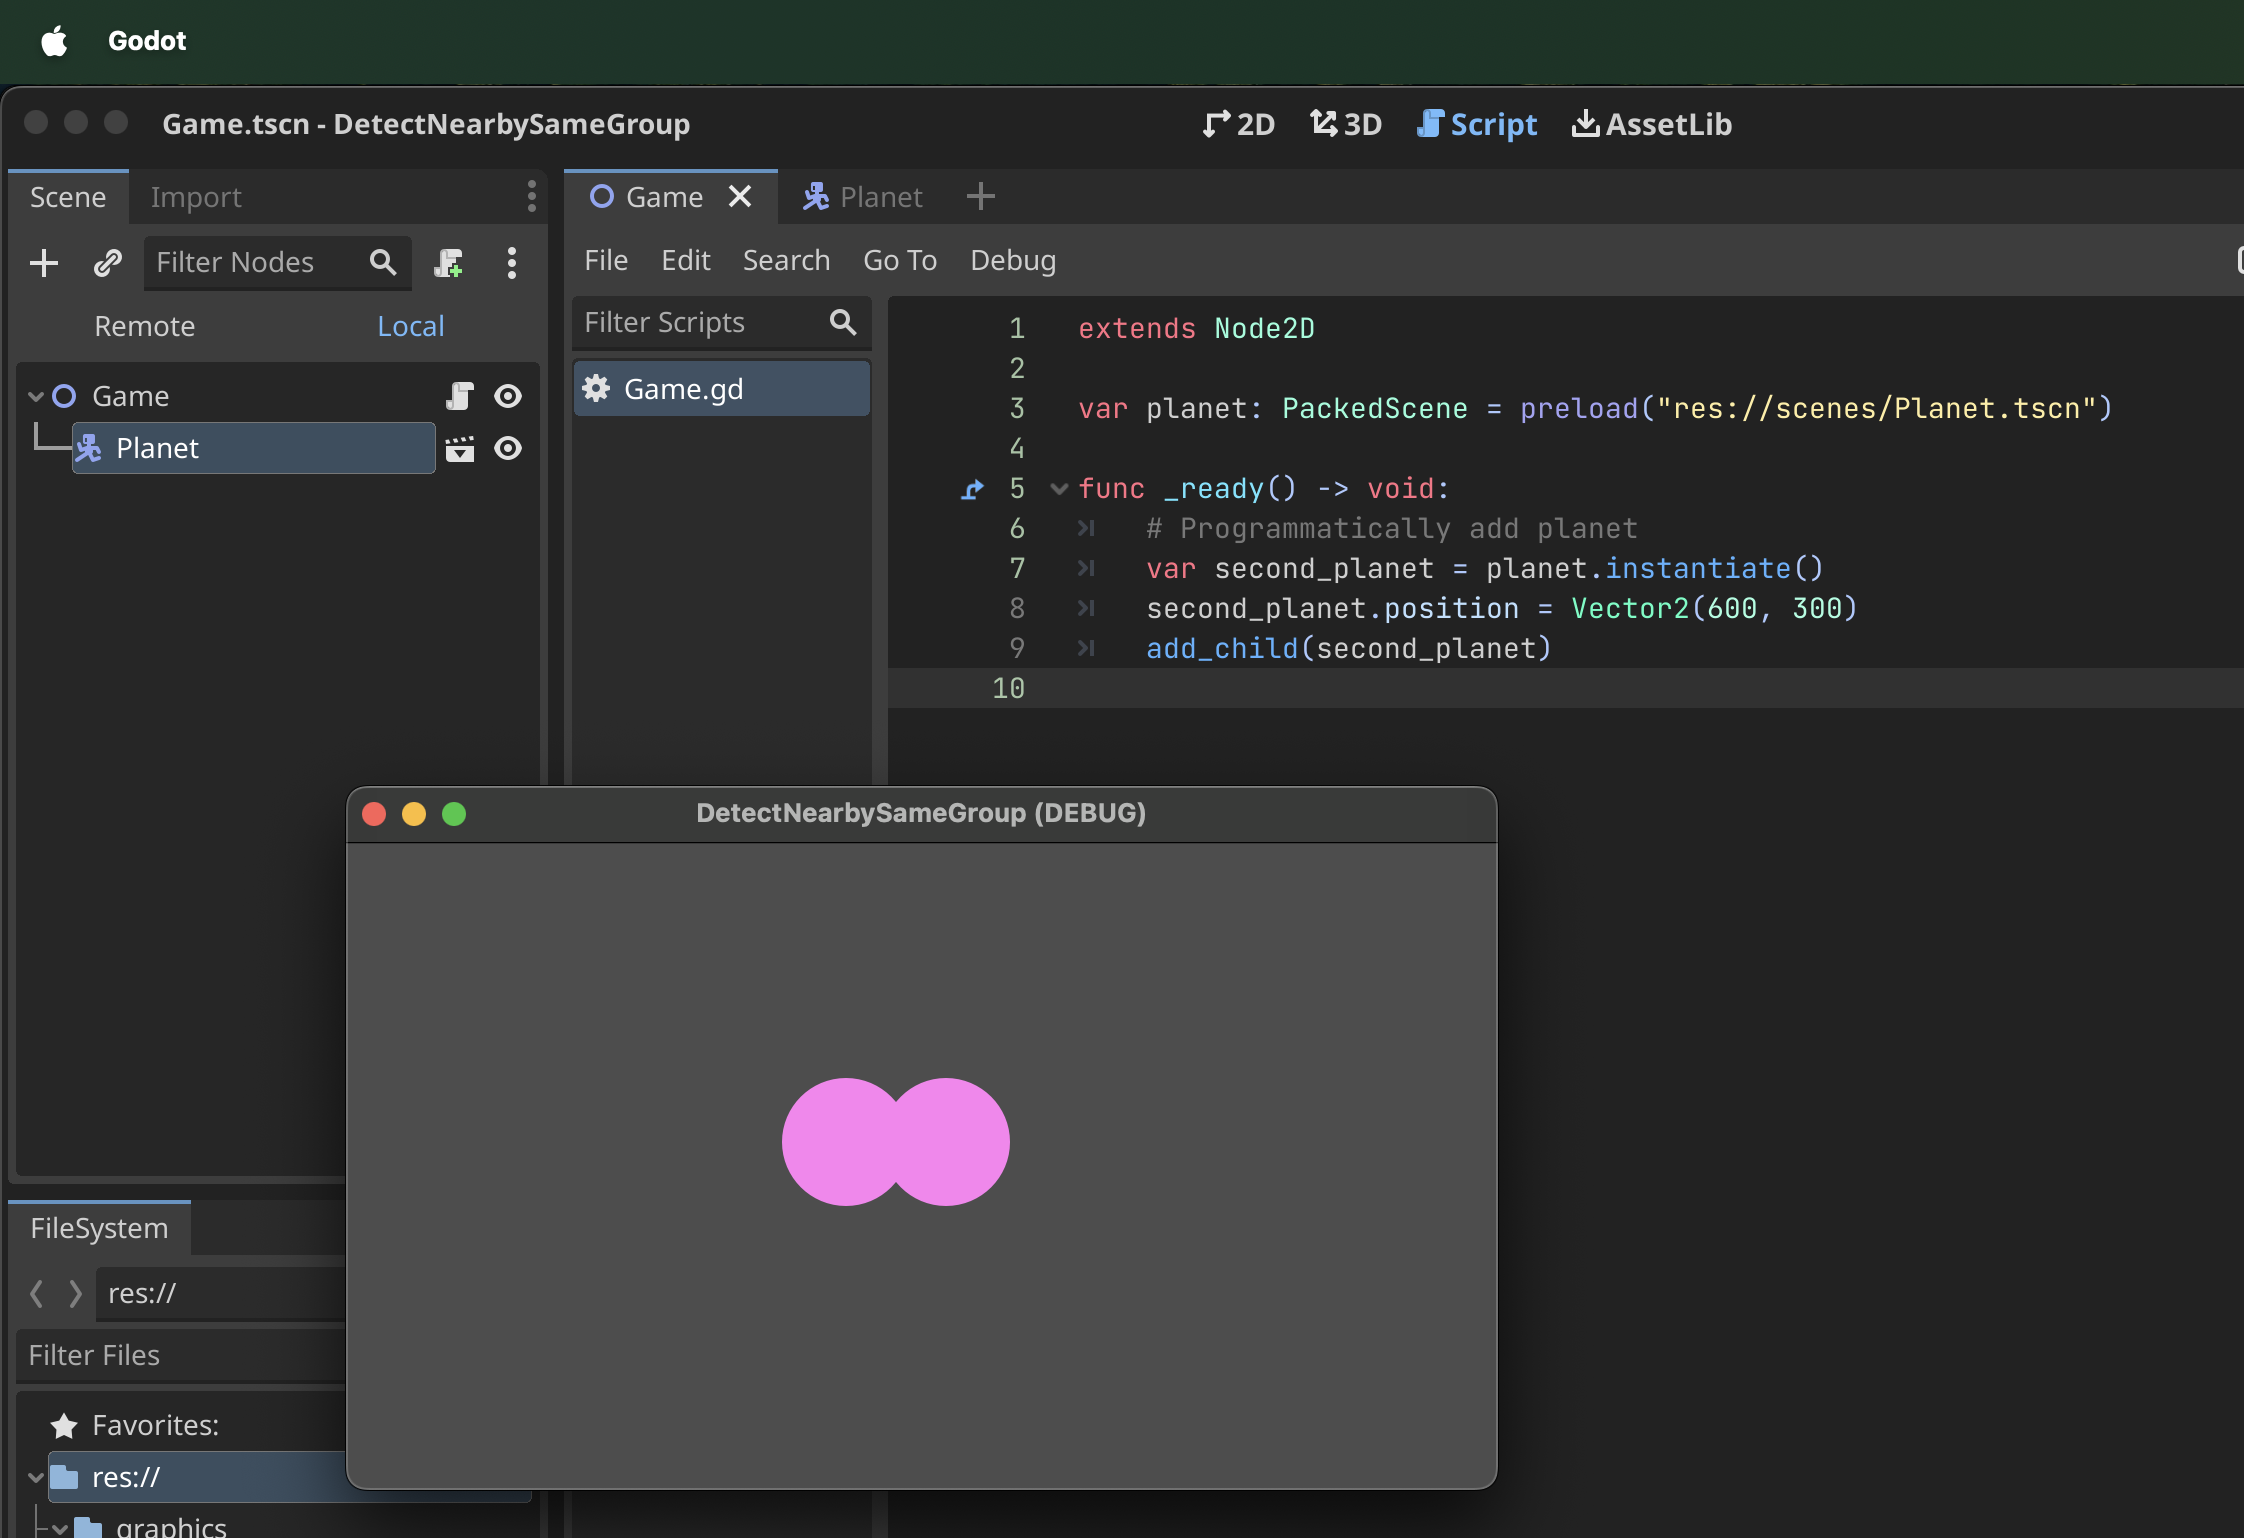Switch to Script workspace

point(1478,124)
